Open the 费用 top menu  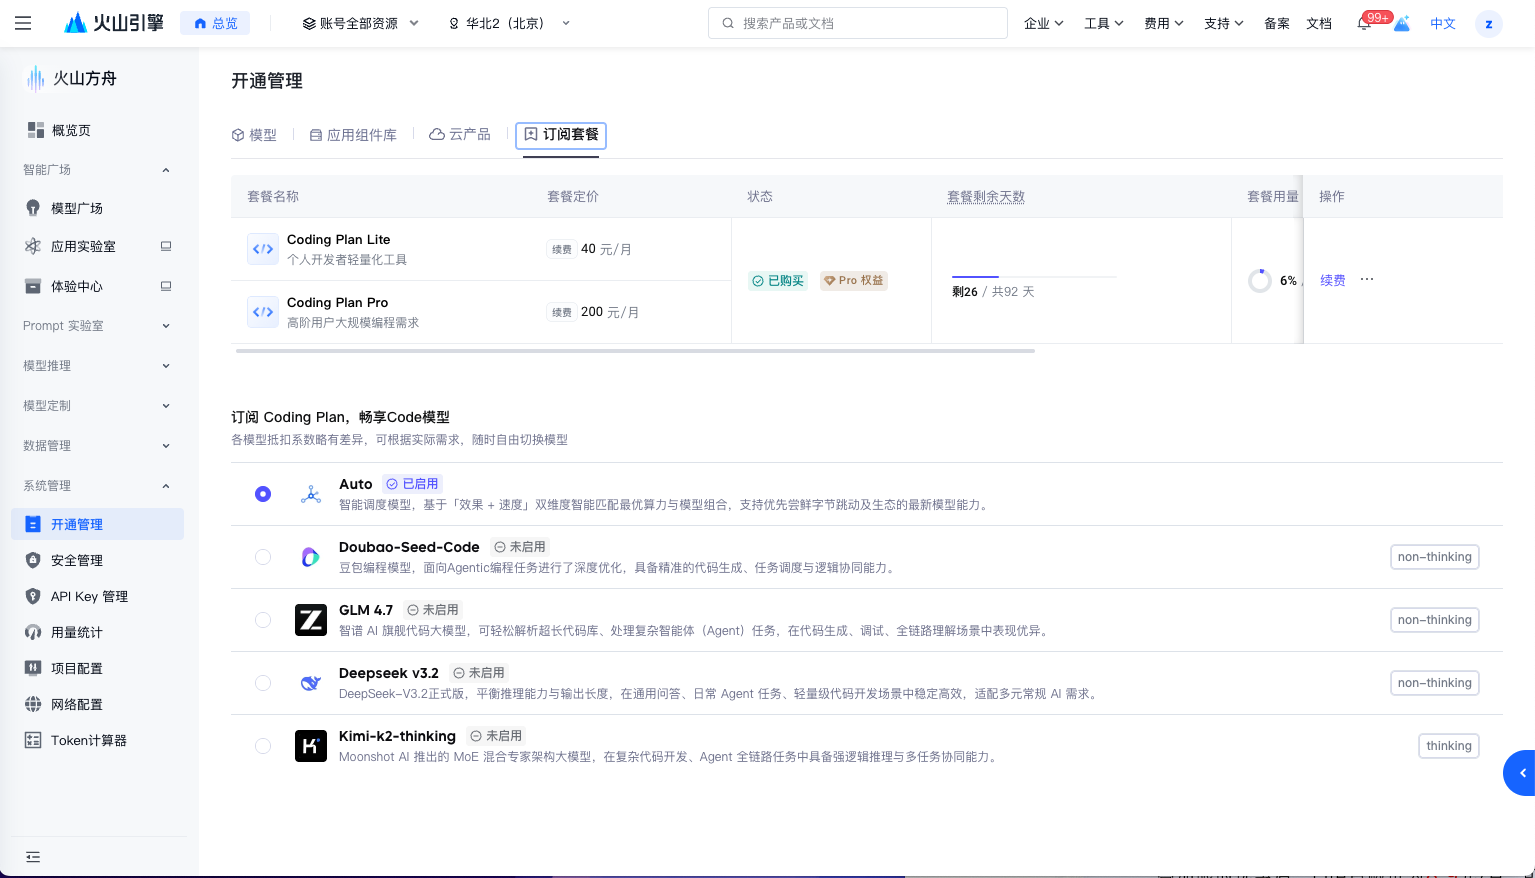(x=1163, y=23)
